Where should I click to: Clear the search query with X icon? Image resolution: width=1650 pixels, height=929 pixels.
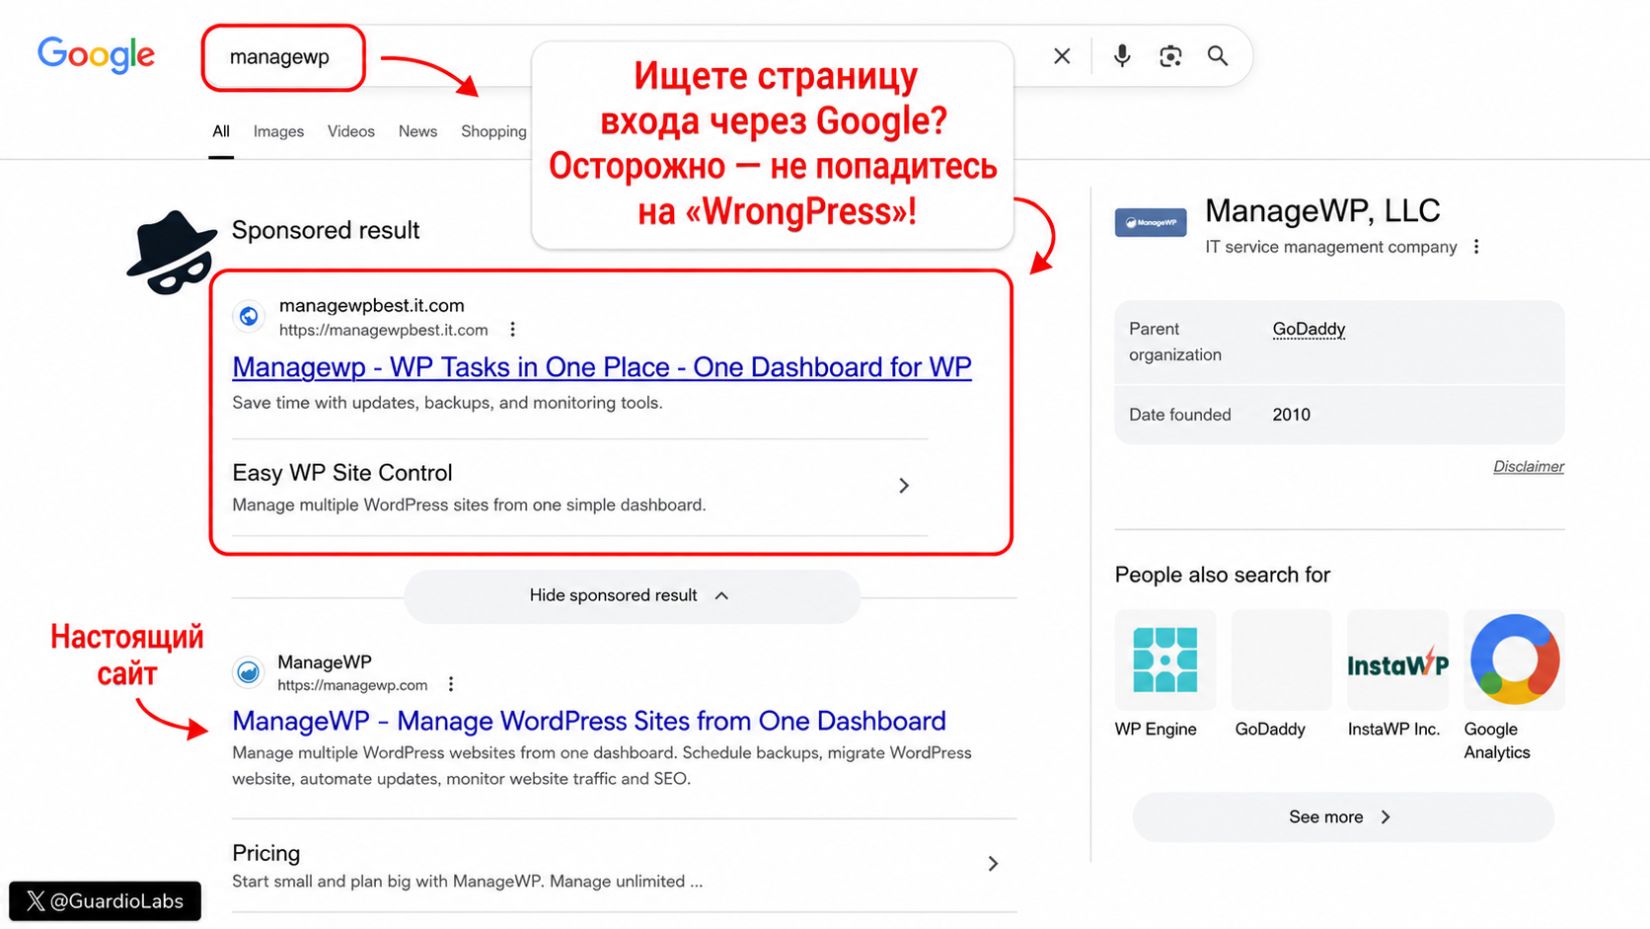tap(1062, 56)
